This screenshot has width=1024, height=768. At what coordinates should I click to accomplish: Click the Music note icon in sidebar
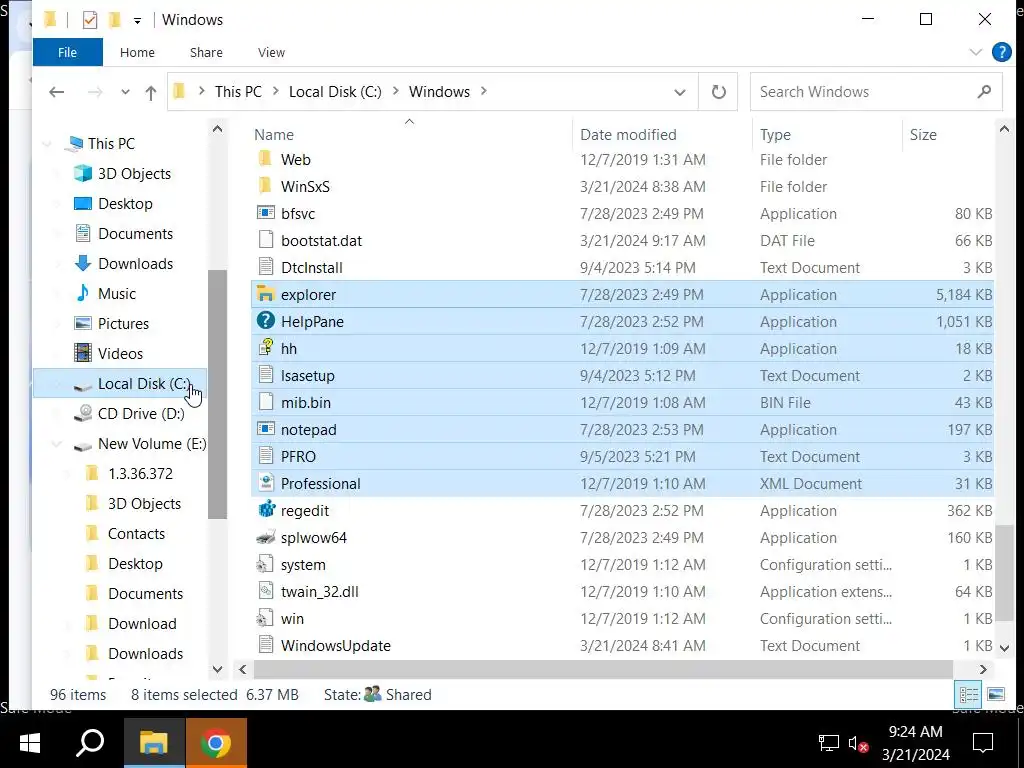83,293
